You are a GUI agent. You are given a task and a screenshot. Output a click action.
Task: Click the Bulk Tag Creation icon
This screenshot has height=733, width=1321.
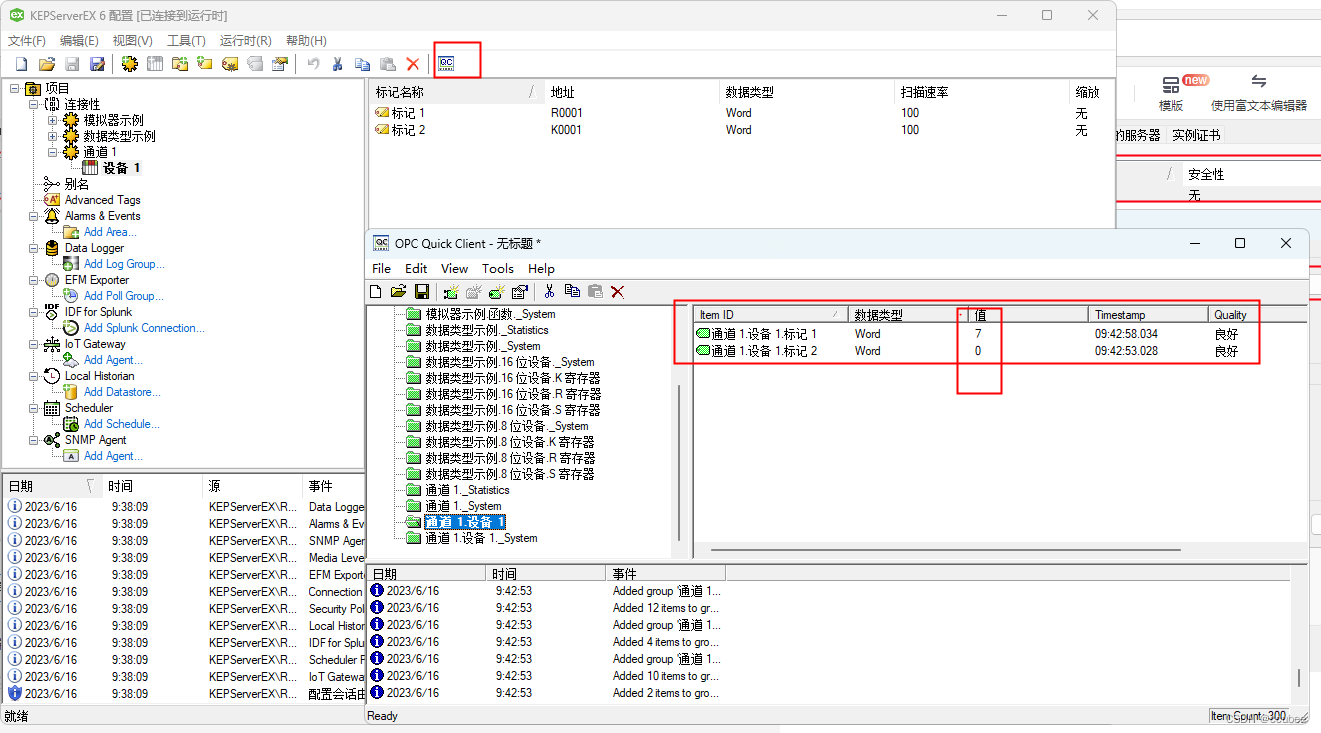pyautogui.click(x=230, y=64)
